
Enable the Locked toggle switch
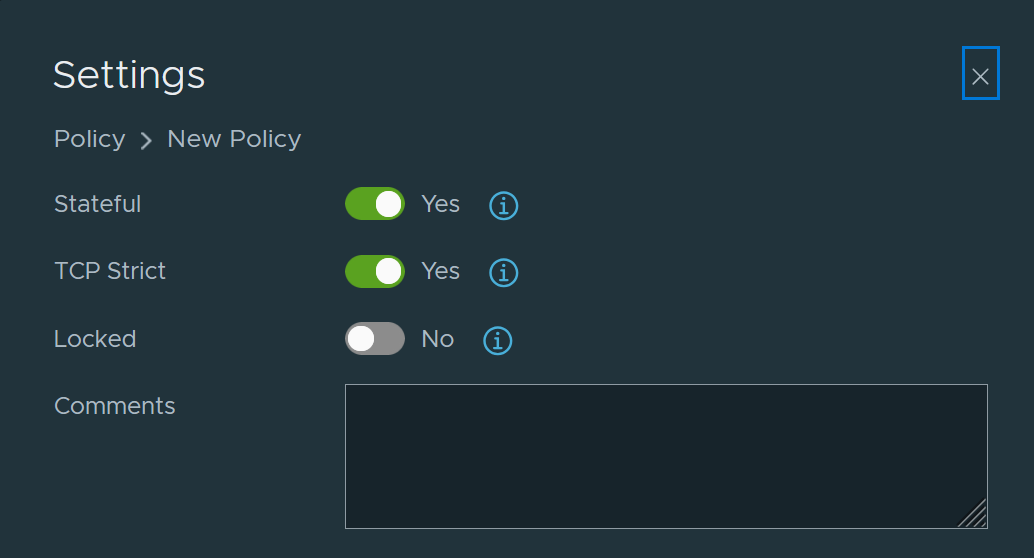coord(375,338)
